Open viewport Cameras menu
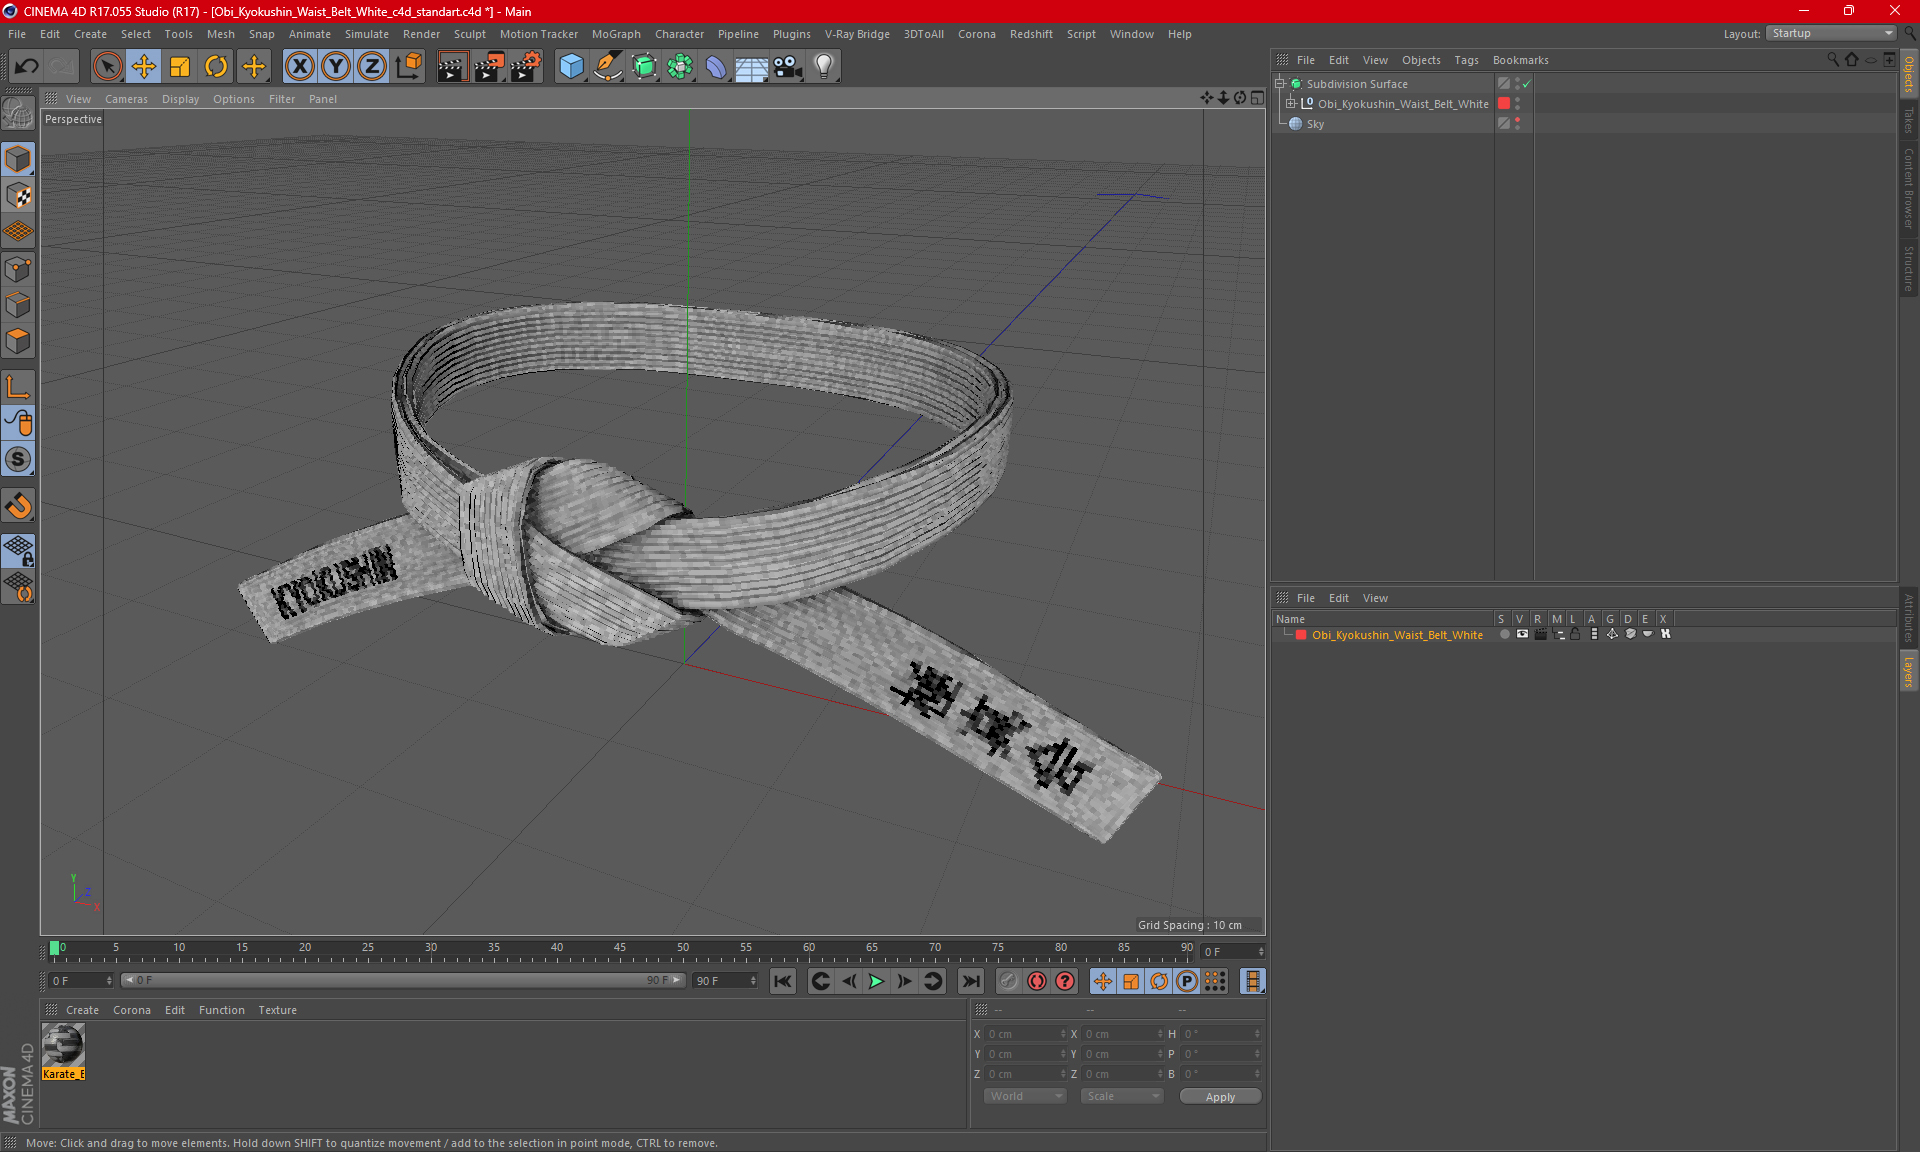 pyautogui.click(x=126, y=99)
